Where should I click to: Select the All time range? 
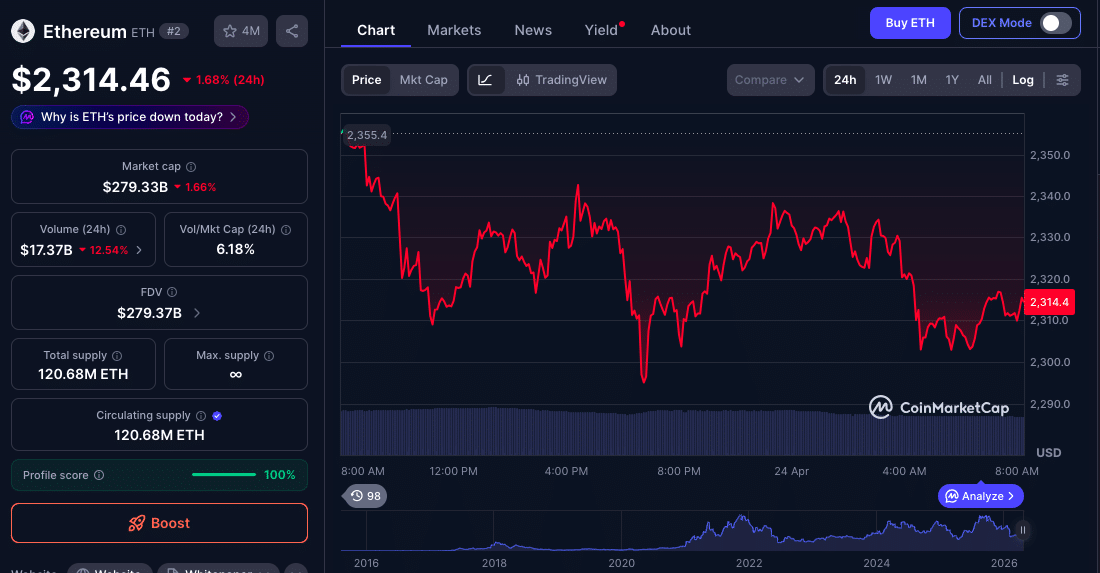click(984, 80)
